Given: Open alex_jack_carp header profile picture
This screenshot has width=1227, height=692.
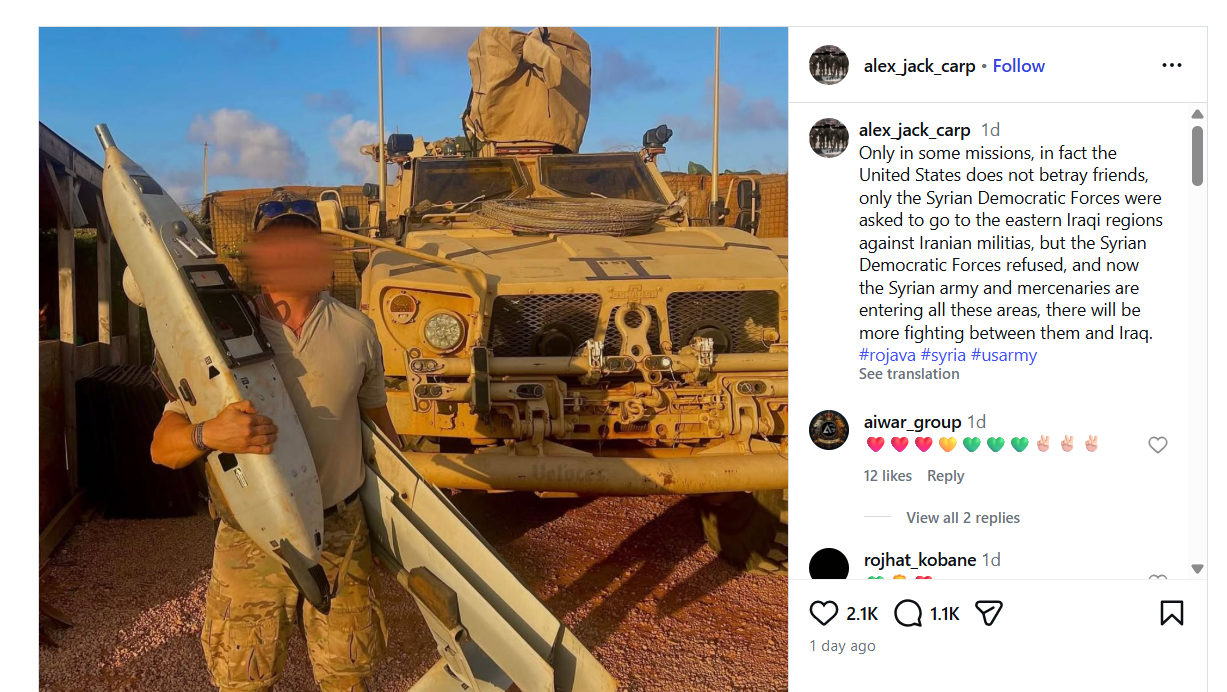Looking at the screenshot, I should pyautogui.click(x=829, y=65).
